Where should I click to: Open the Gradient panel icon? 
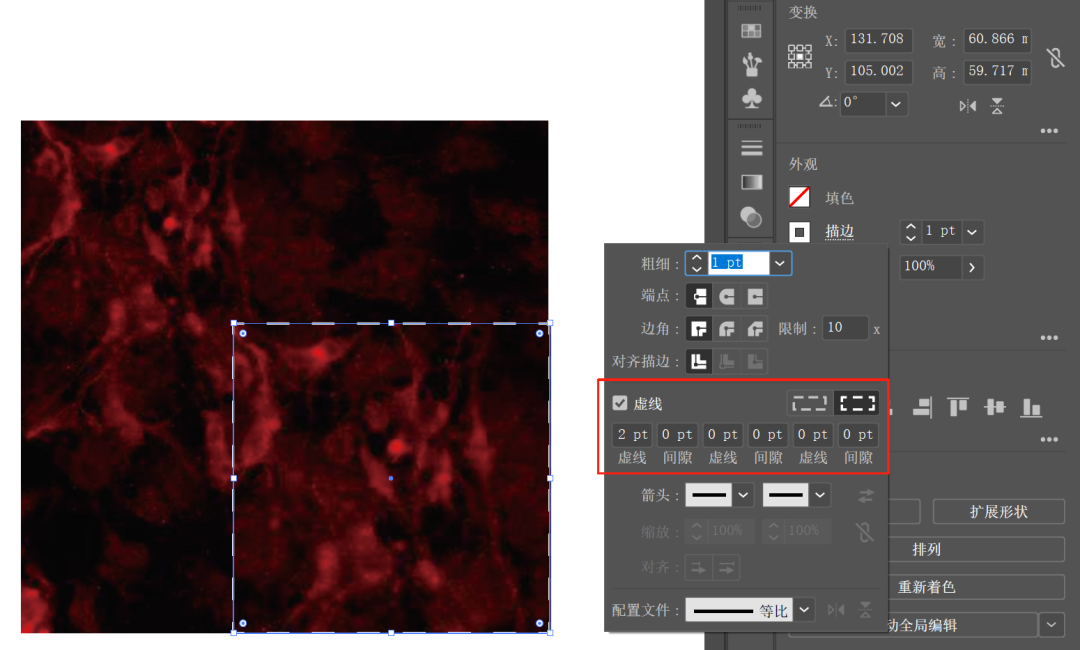click(x=751, y=182)
